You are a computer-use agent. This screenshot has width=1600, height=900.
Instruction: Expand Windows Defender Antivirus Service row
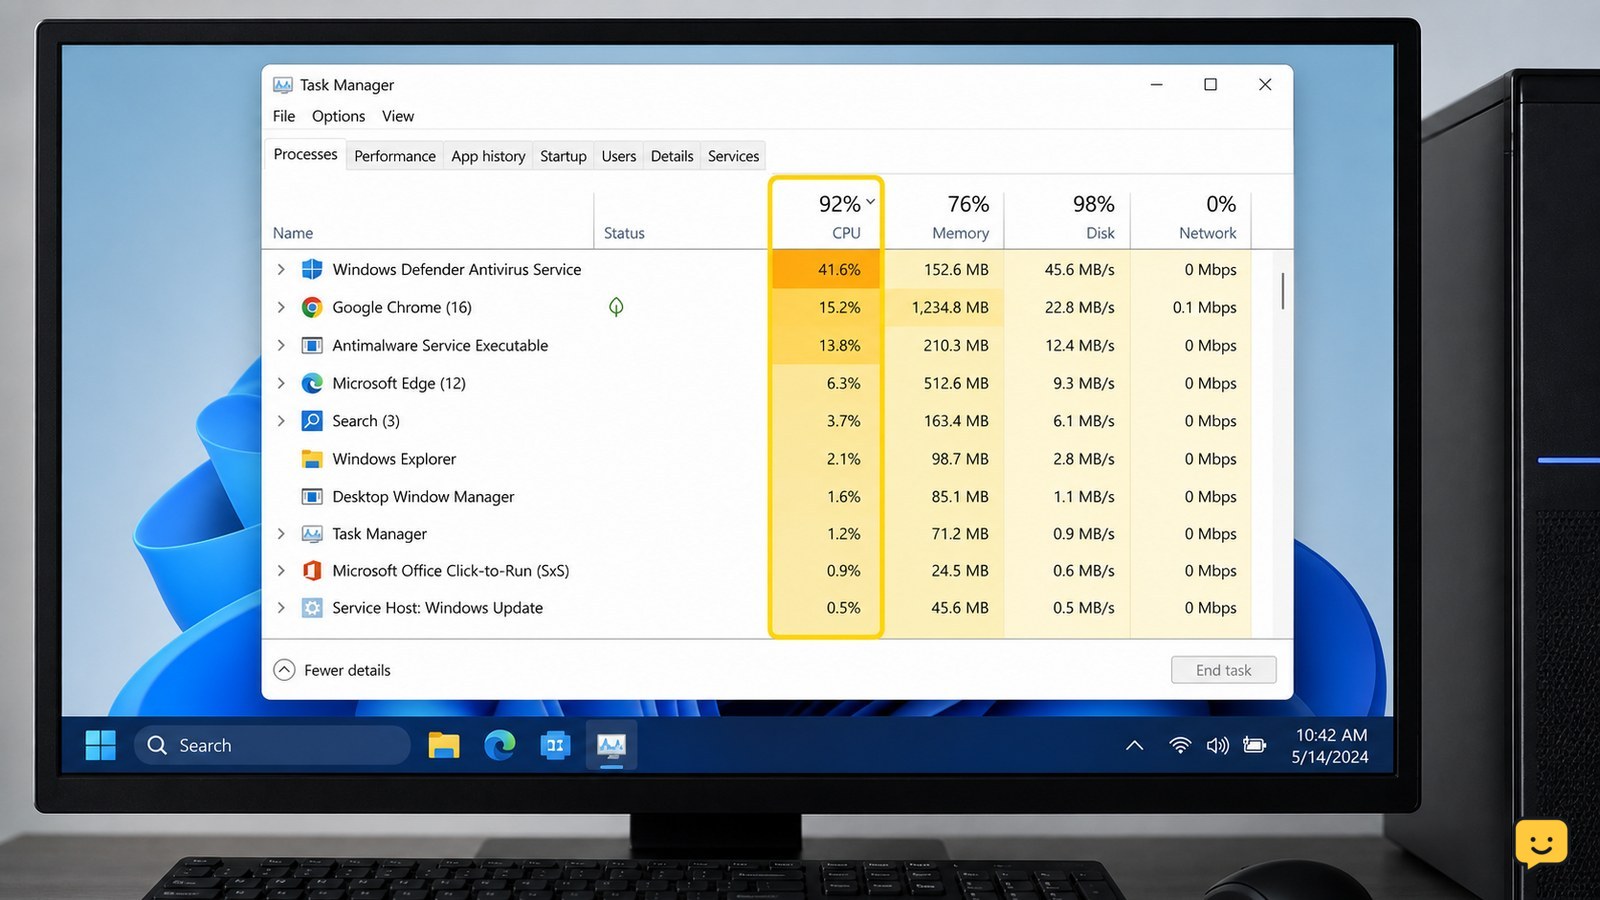281,269
